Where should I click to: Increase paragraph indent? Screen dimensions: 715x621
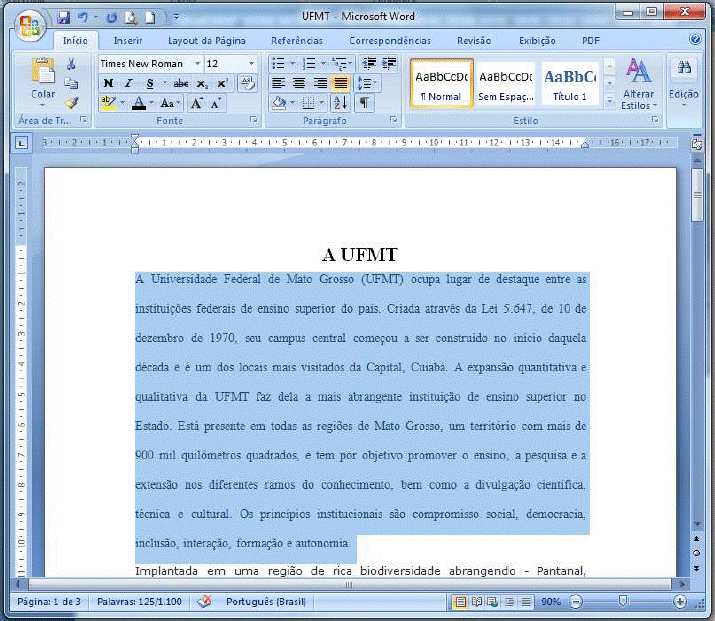click(x=389, y=63)
